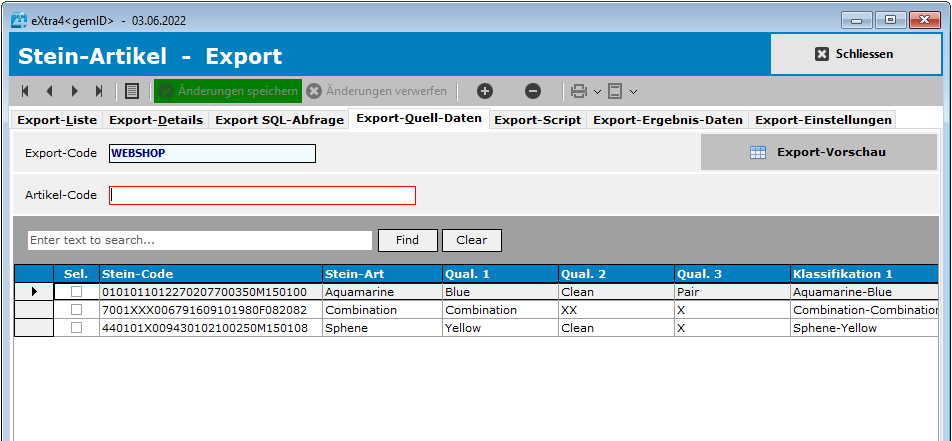Image resolution: width=952 pixels, height=441 pixels.
Task: Sort by Qual. 3 column header
Action: [732, 274]
